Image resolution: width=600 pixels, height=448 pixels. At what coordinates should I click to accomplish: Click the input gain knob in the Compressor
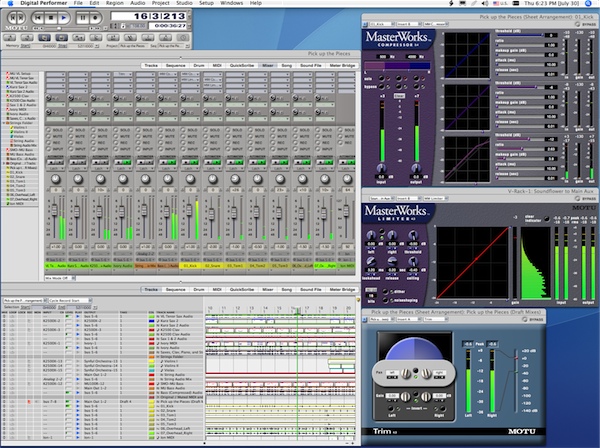381,168
